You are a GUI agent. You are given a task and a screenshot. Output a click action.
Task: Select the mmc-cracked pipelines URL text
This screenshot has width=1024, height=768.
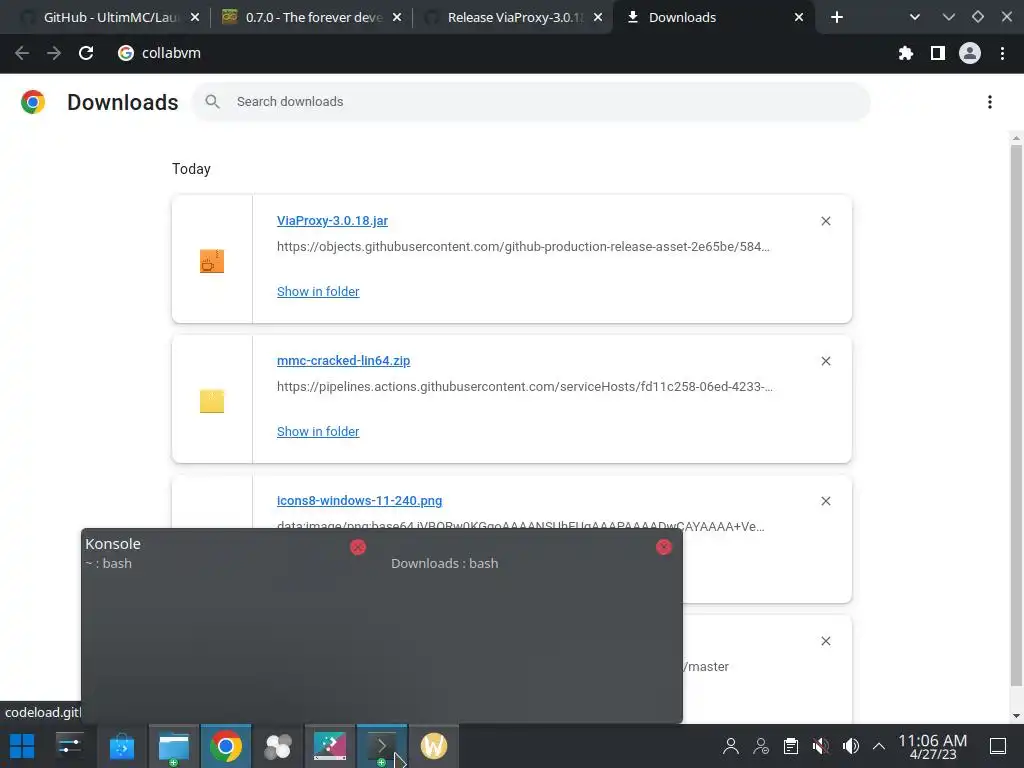tap(524, 387)
